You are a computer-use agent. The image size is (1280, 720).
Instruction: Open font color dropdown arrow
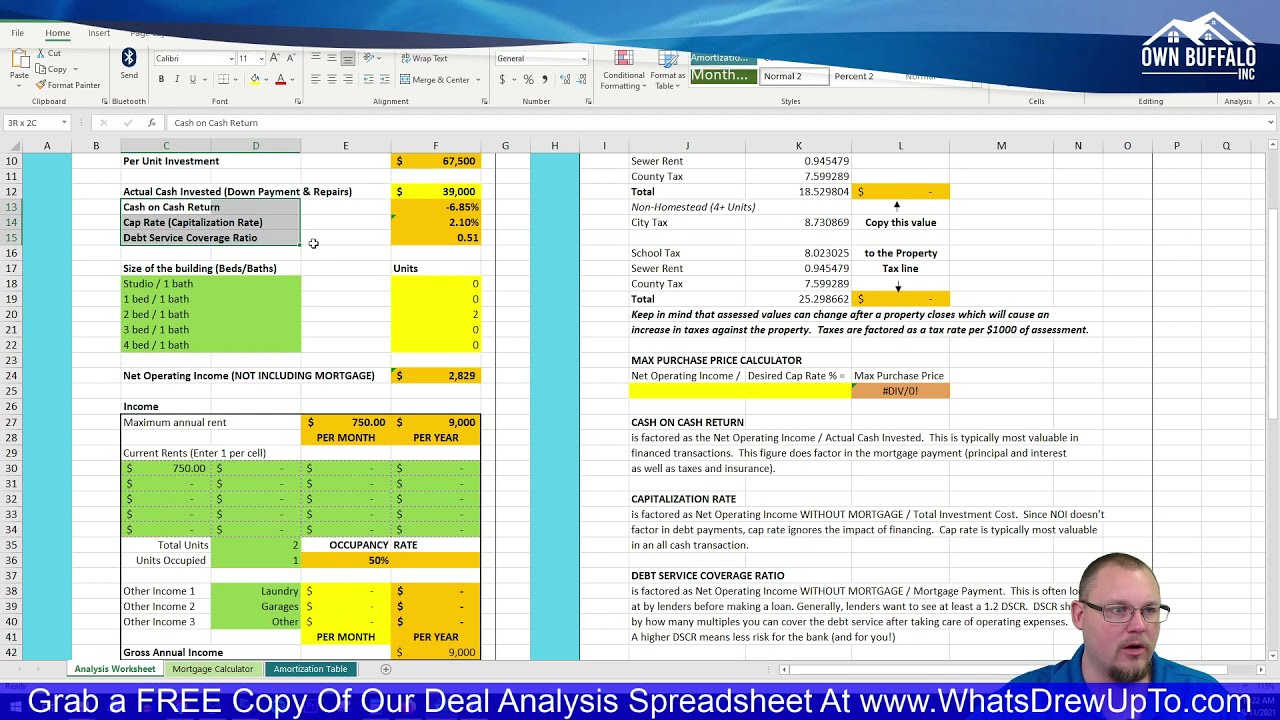[x=291, y=79]
